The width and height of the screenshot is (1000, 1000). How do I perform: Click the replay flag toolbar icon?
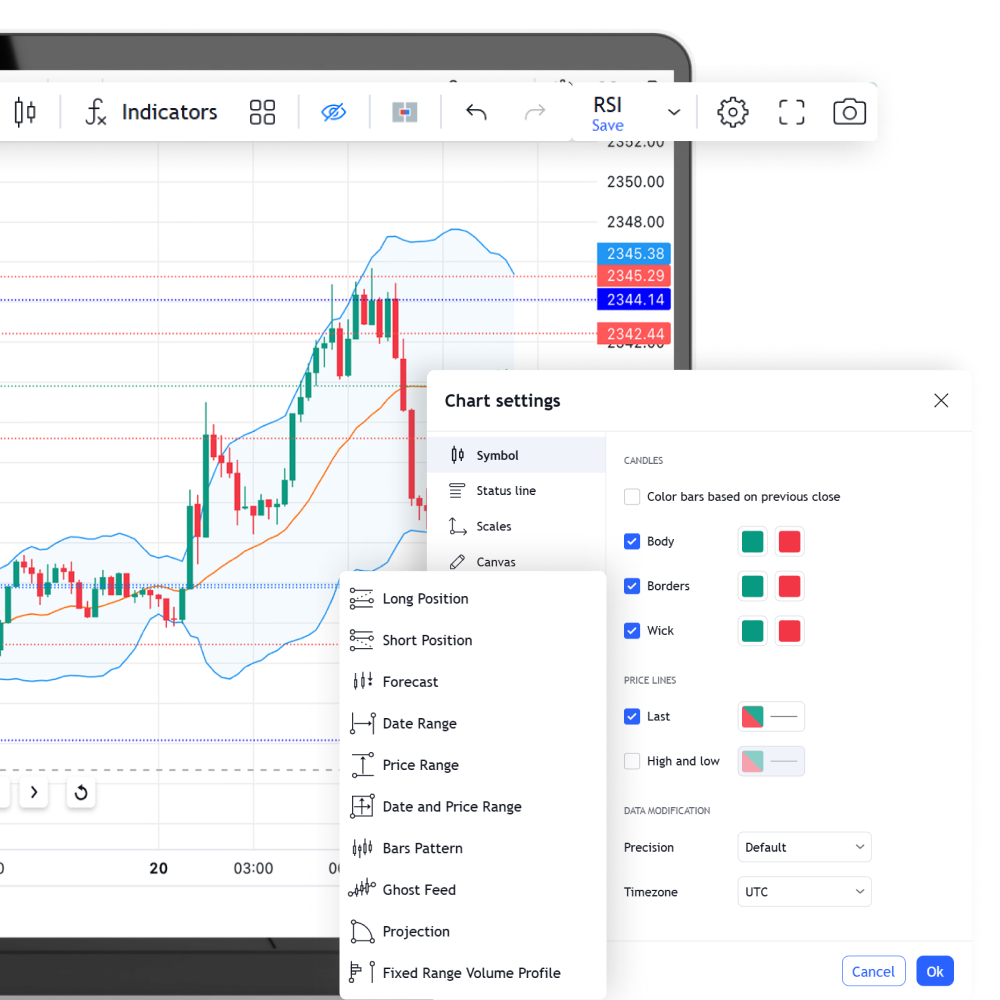tap(404, 112)
